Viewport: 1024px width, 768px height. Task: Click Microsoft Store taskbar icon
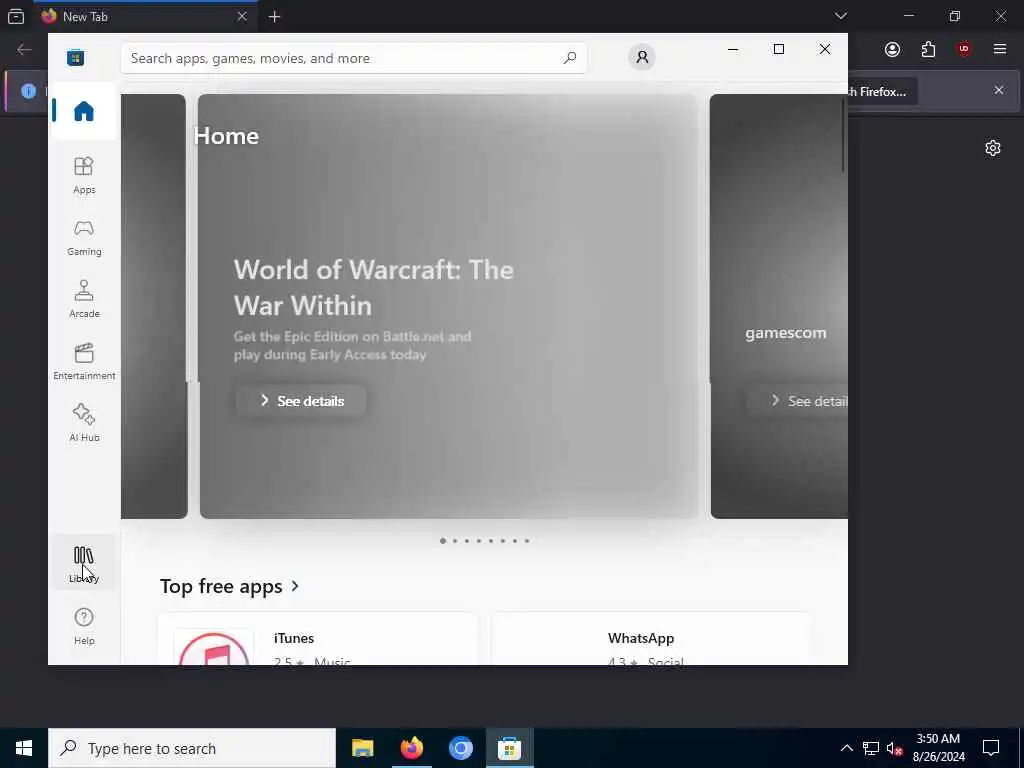point(509,748)
